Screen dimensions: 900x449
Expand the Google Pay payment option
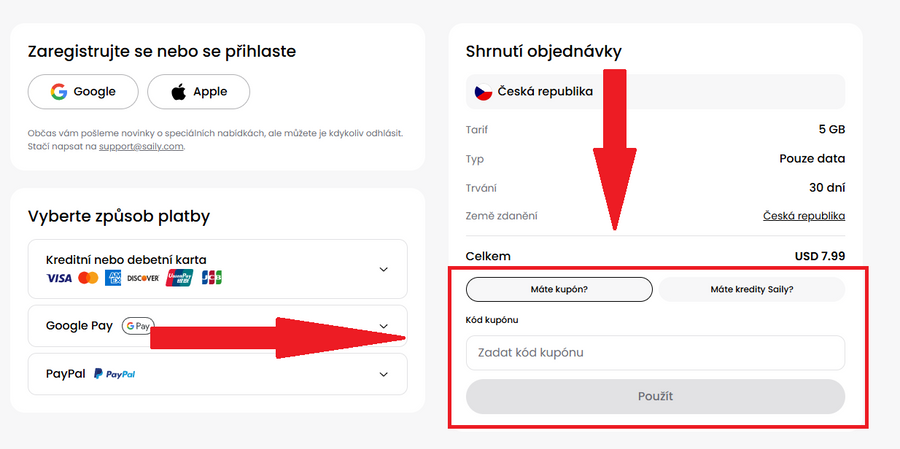coord(384,326)
